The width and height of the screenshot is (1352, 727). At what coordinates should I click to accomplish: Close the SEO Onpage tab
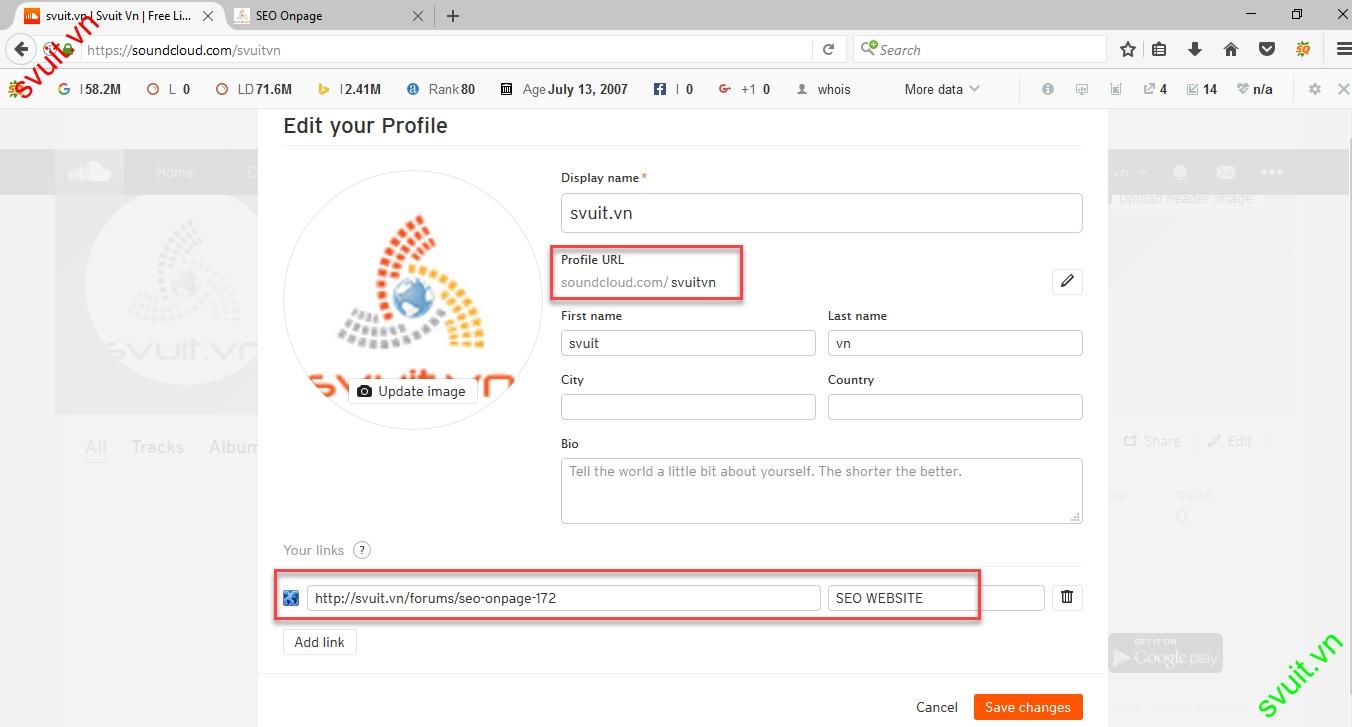(x=418, y=15)
